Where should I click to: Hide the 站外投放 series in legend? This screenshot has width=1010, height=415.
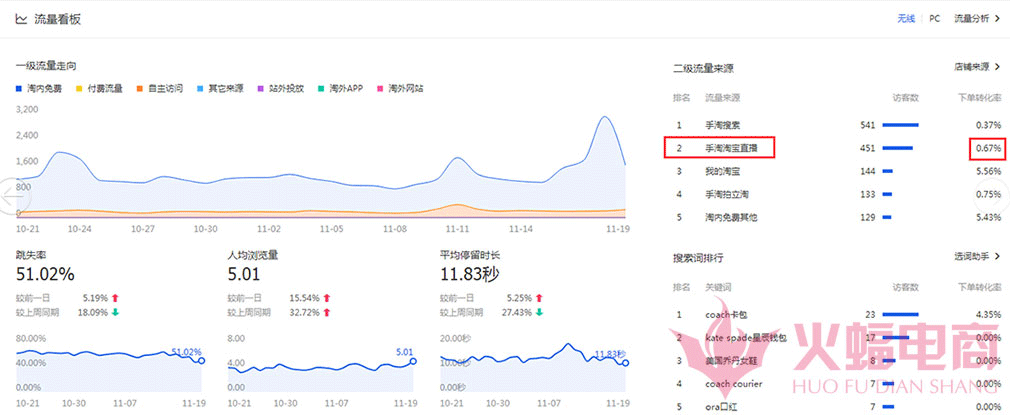pyautogui.click(x=261, y=88)
